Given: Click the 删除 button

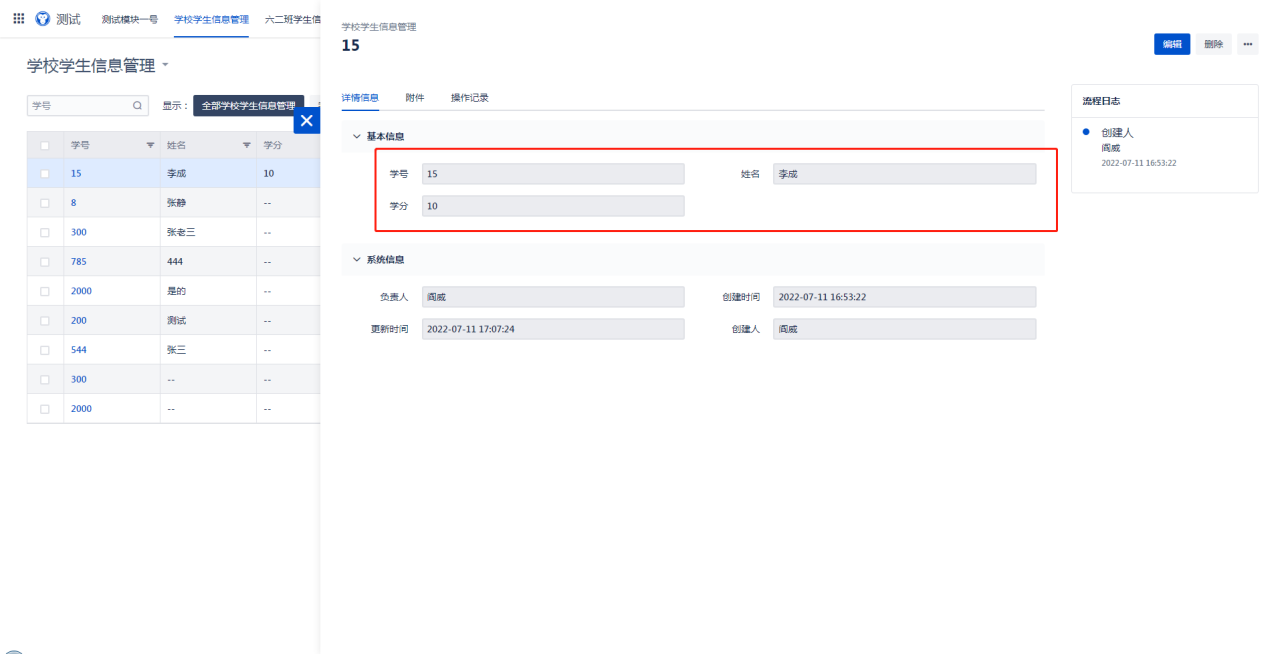Looking at the screenshot, I should click(x=1213, y=44).
